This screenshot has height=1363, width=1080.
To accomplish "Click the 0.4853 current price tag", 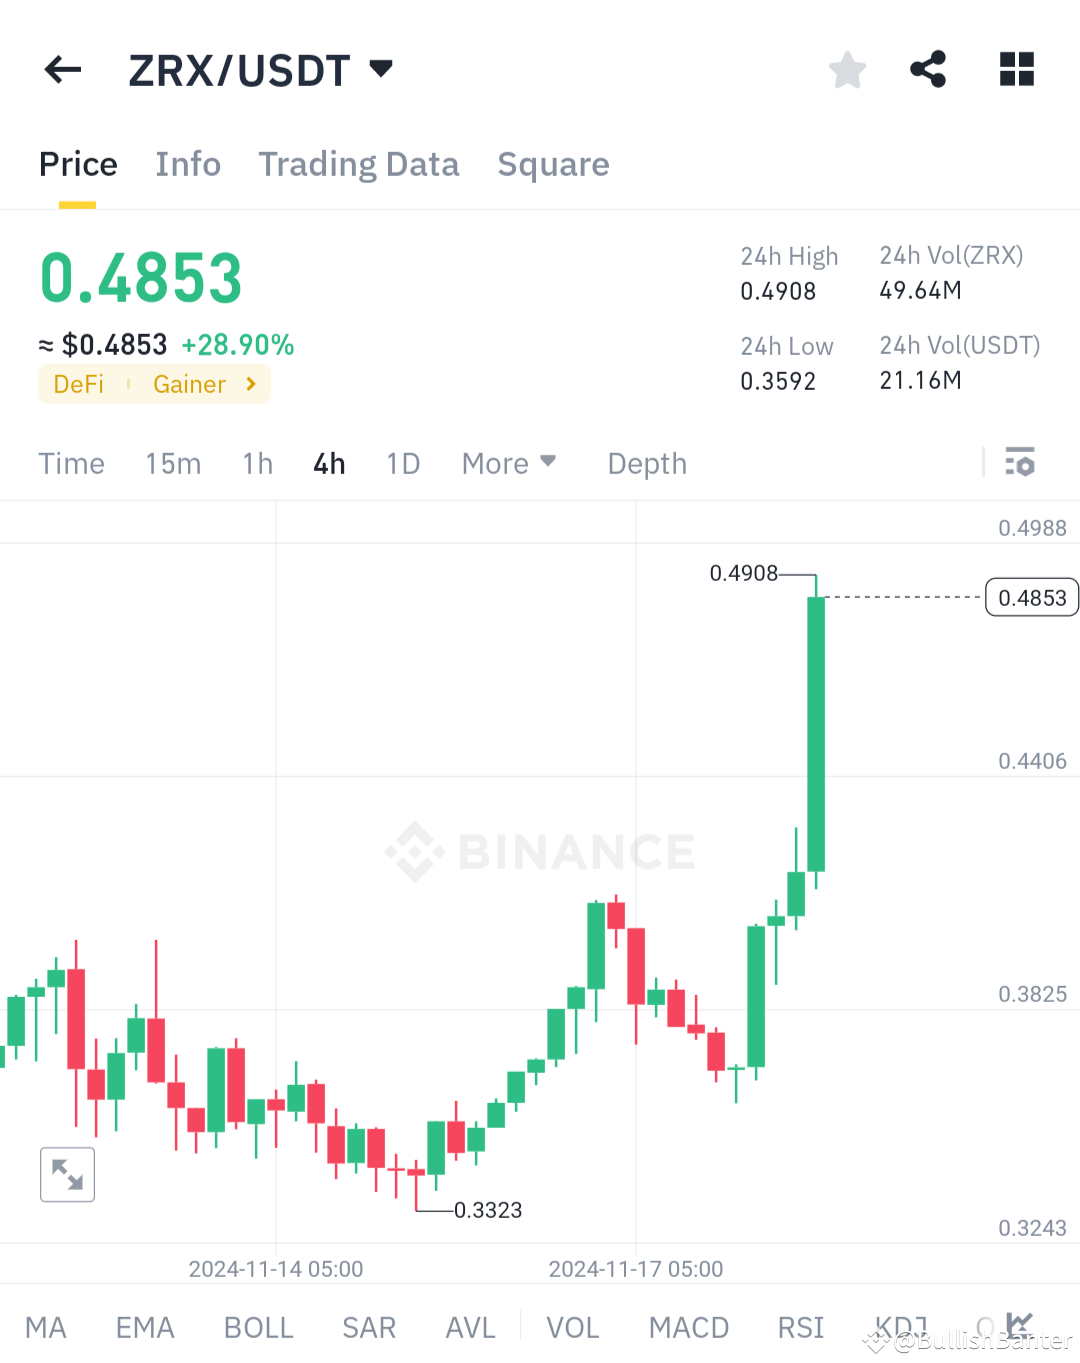I will 1031,597.
